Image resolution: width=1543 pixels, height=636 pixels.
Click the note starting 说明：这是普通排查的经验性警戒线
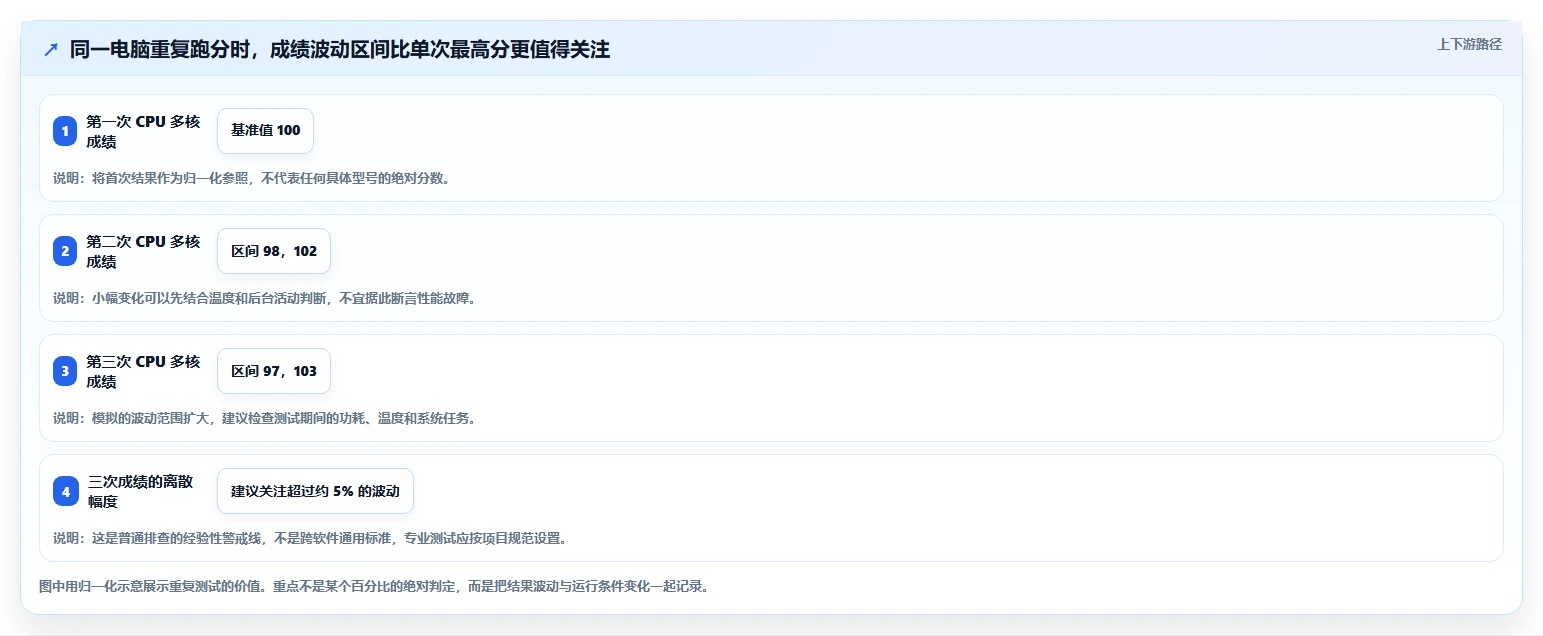click(x=310, y=538)
